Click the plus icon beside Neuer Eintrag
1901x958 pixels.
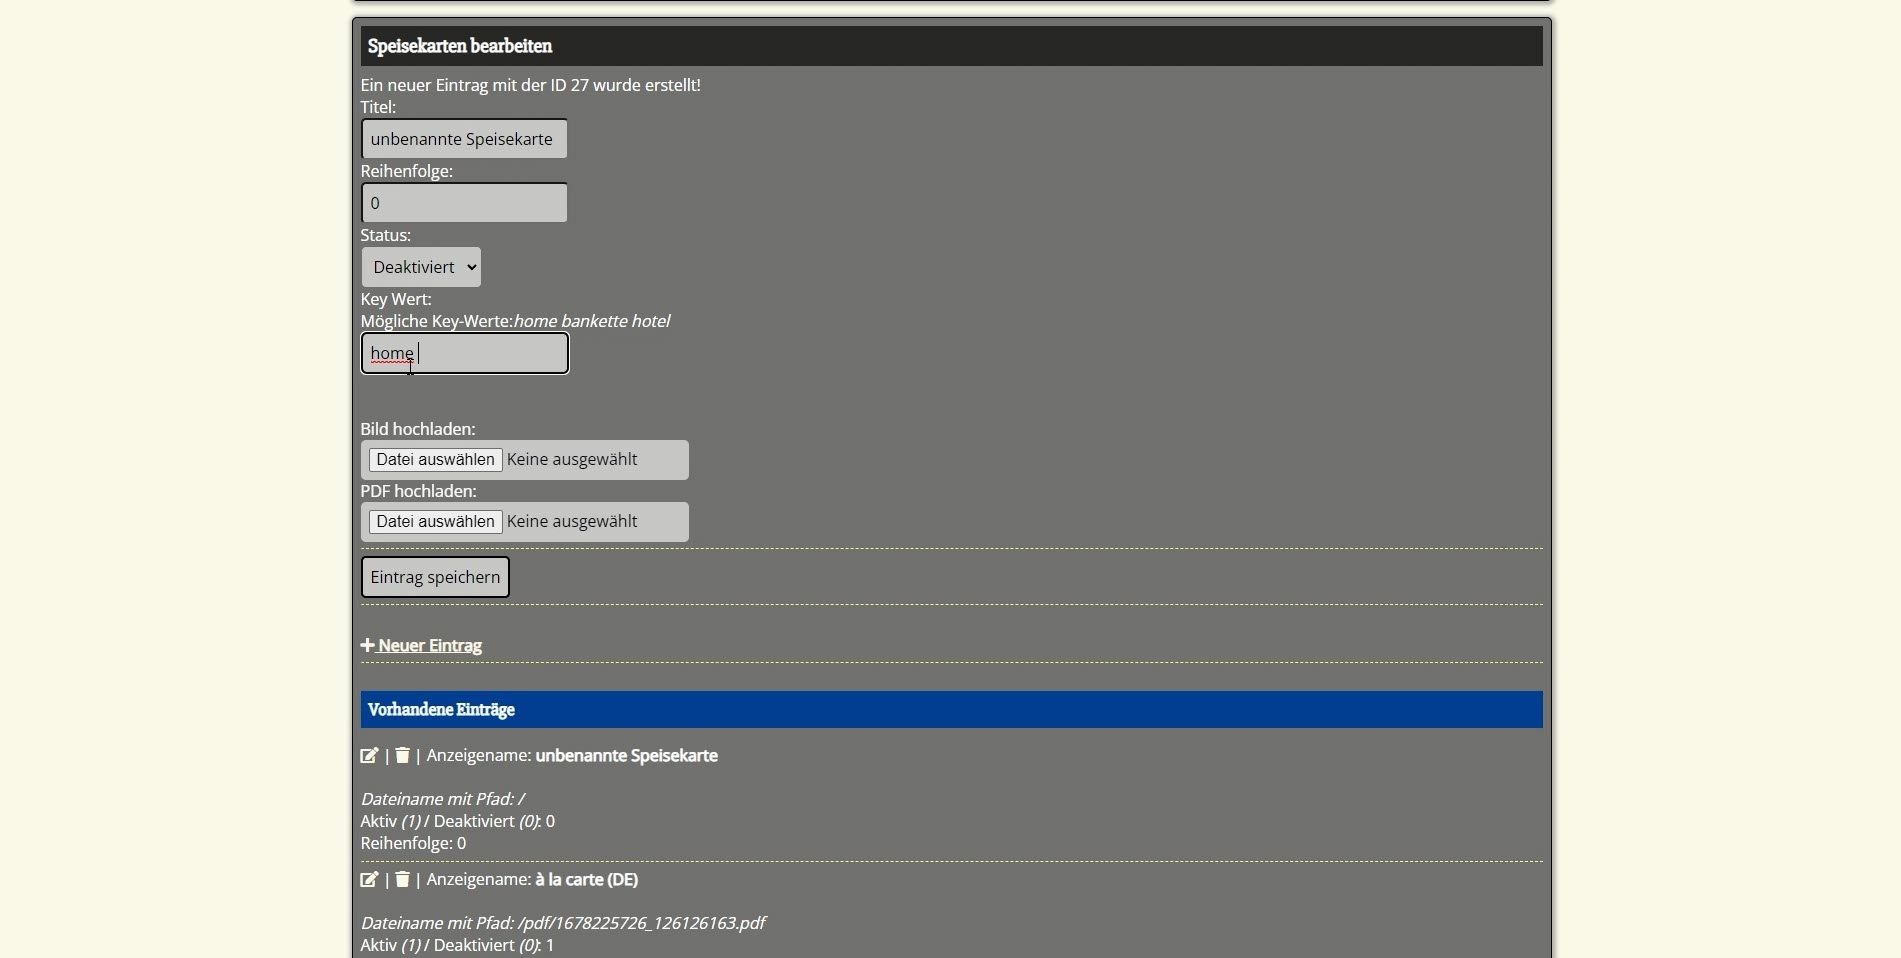pos(367,645)
